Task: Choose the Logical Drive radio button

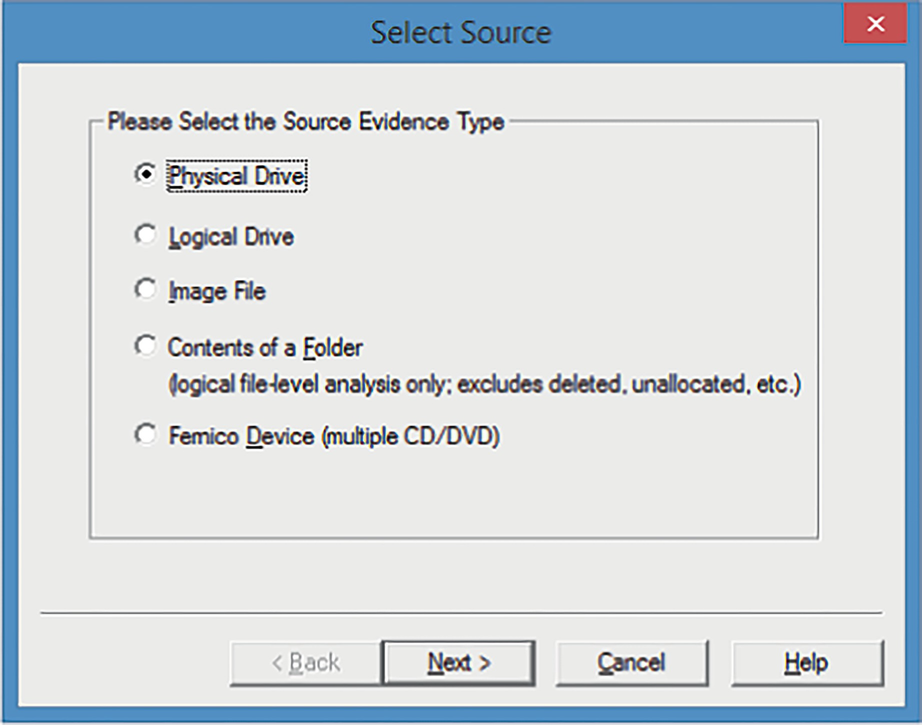Action: coord(146,235)
